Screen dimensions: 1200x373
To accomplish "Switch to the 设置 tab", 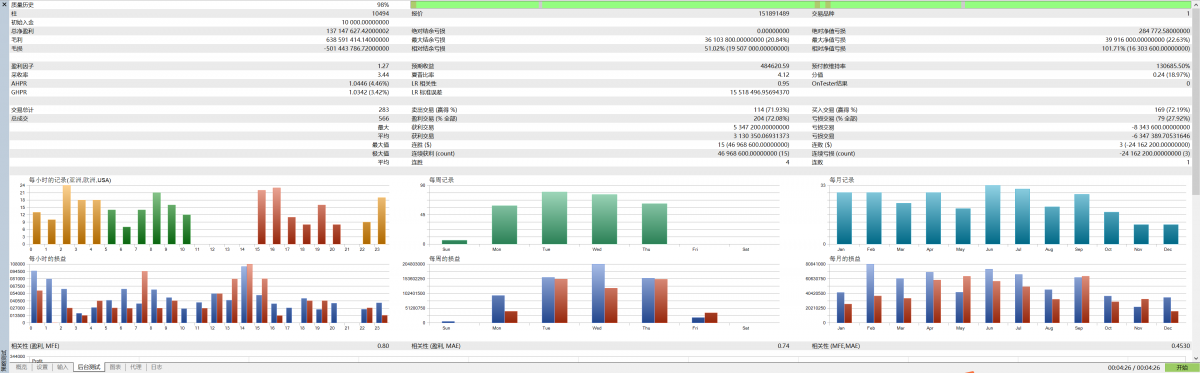I will coord(42,367).
